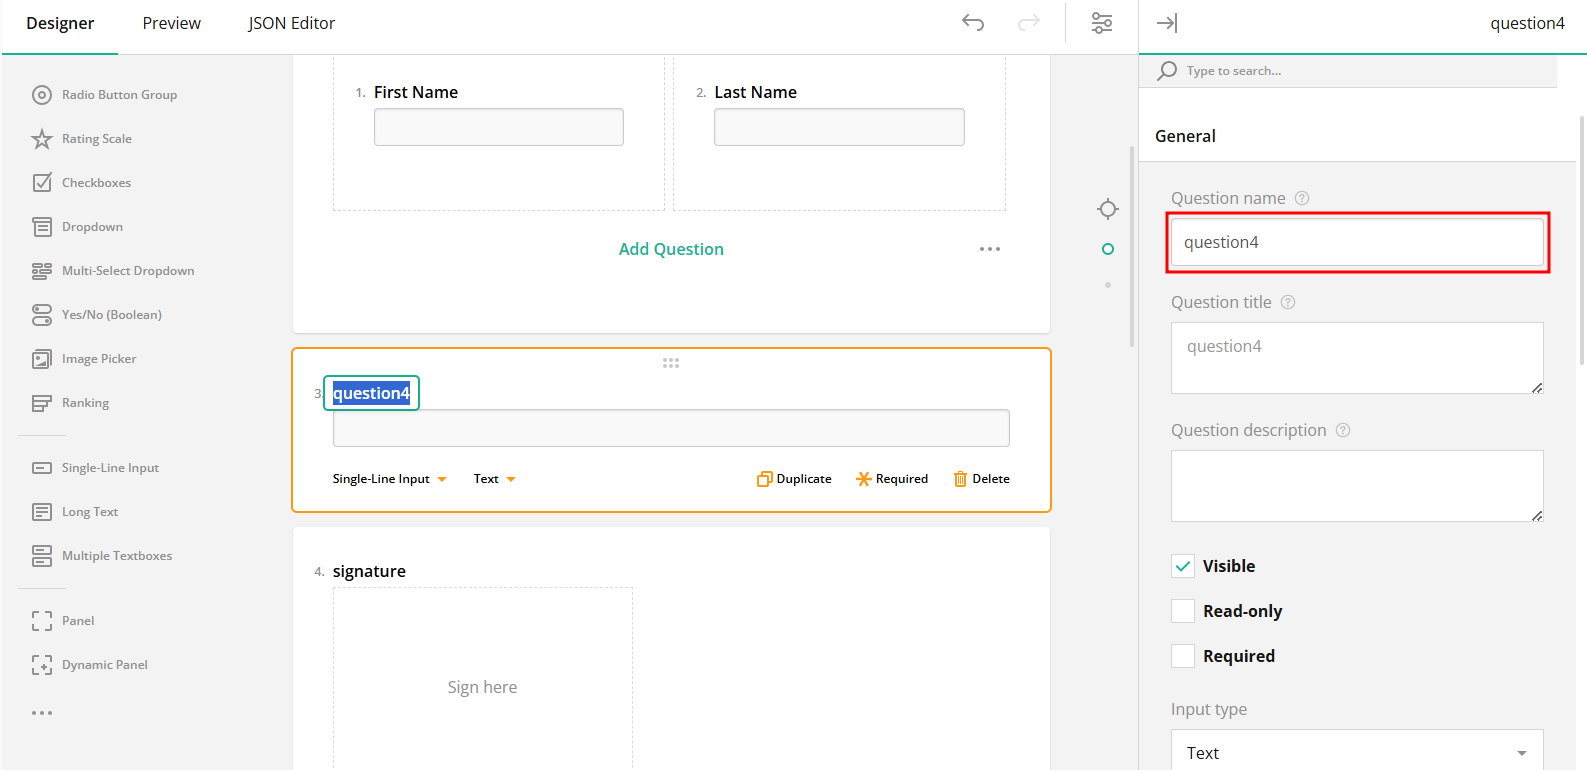Expand the Text input type dropdown on question
The width and height of the screenshot is (1587, 770).
point(494,479)
